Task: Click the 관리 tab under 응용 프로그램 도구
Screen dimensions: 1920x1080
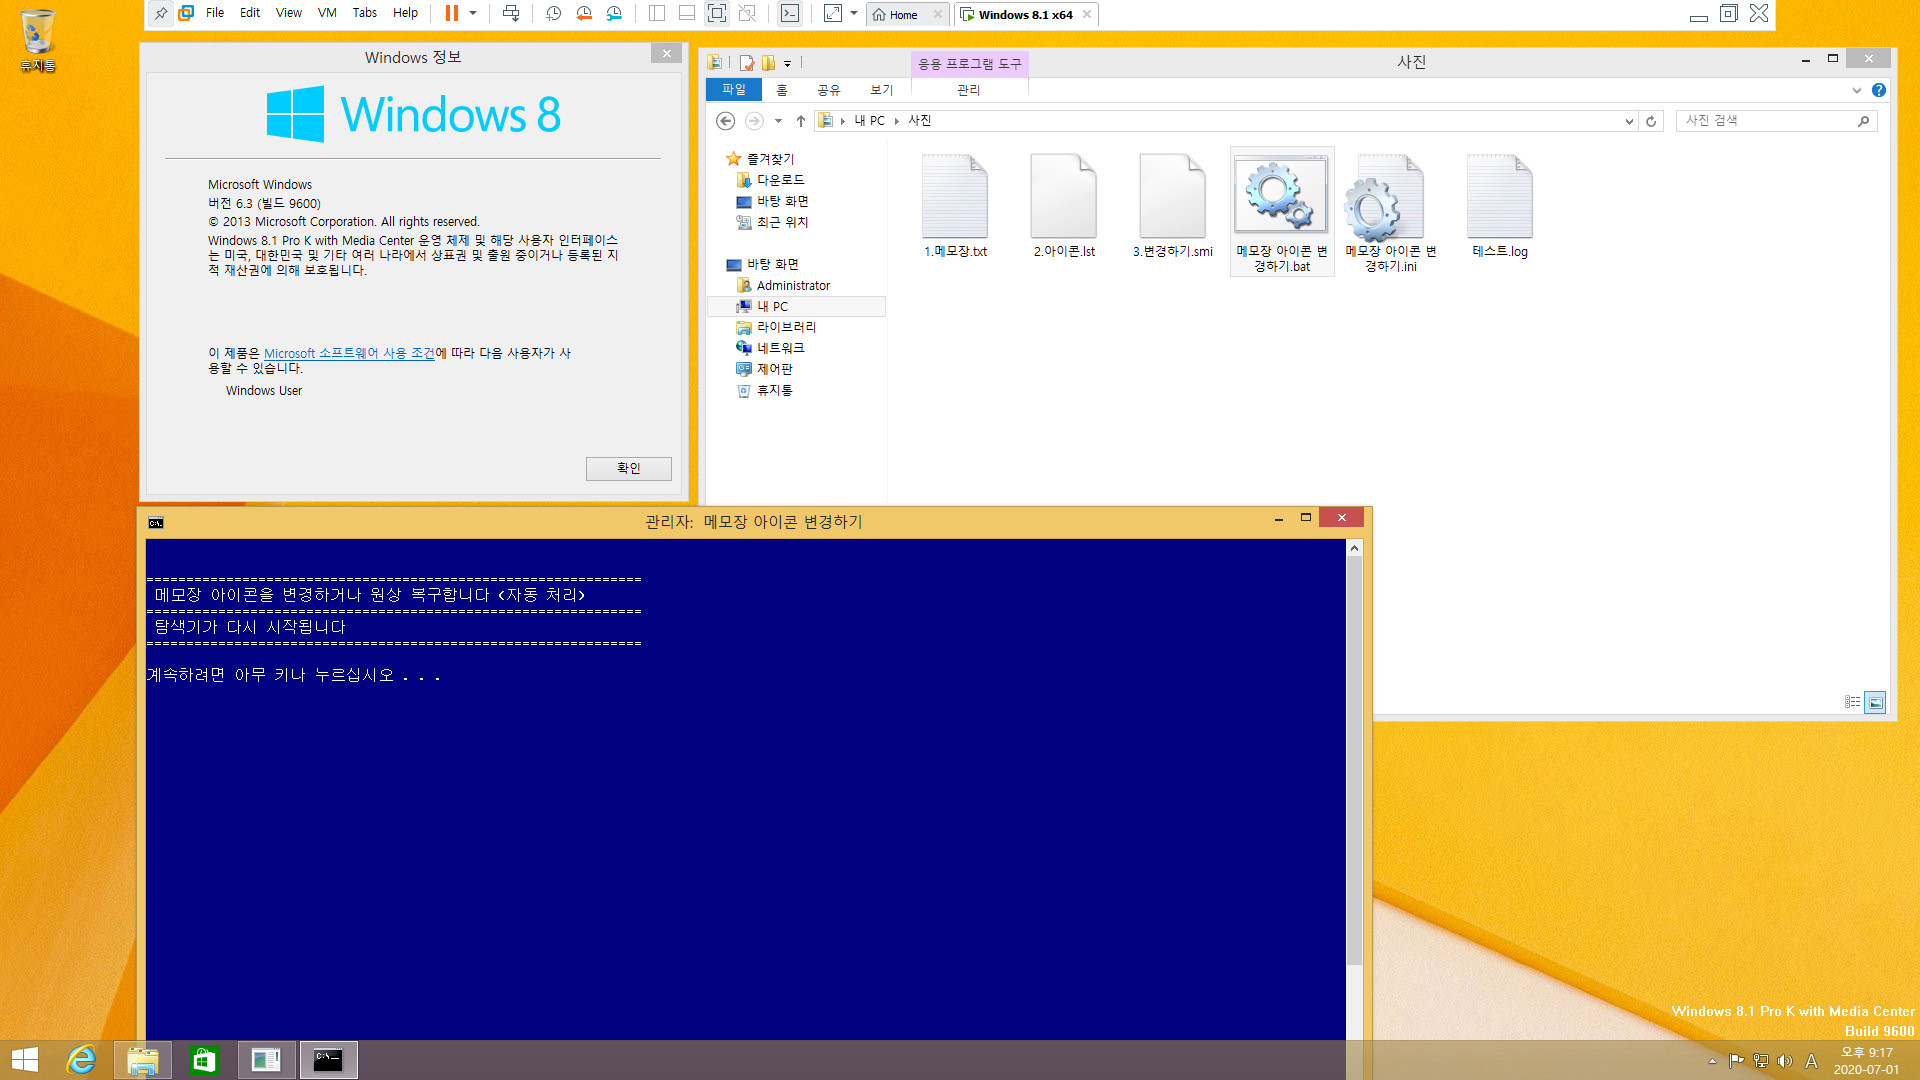Action: pos(968,90)
